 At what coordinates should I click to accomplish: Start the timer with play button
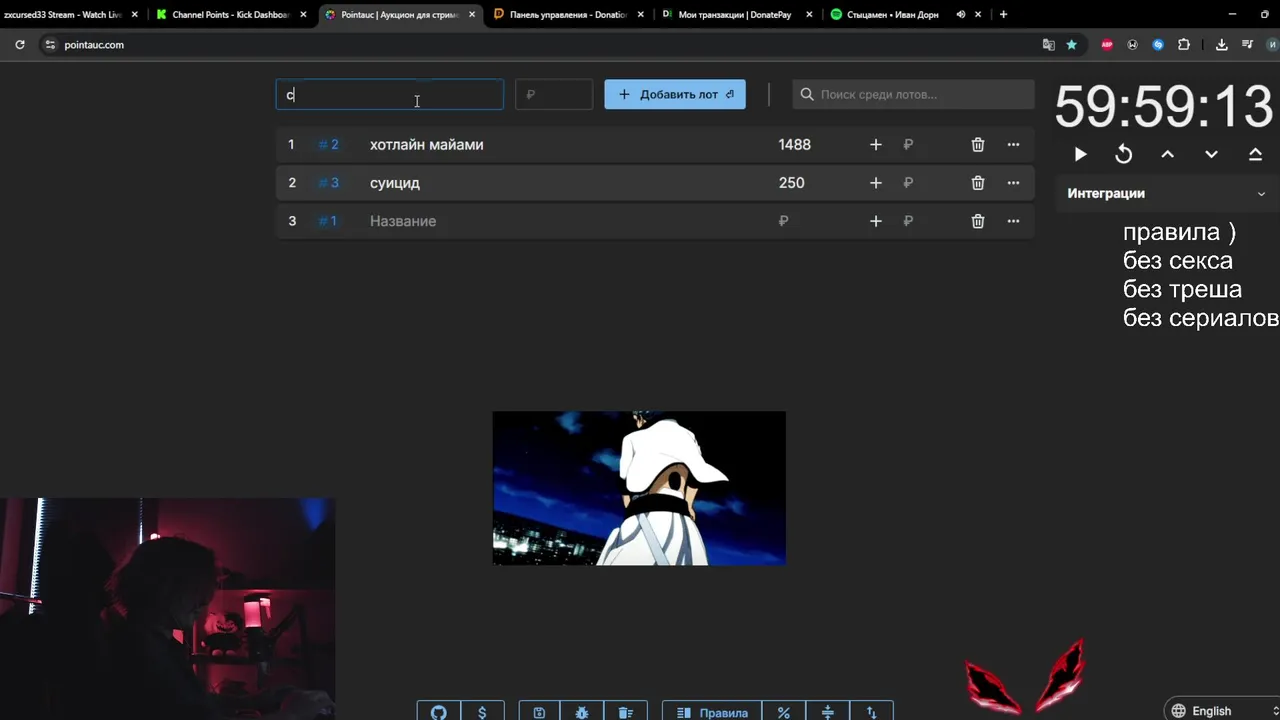pos(1080,154)
